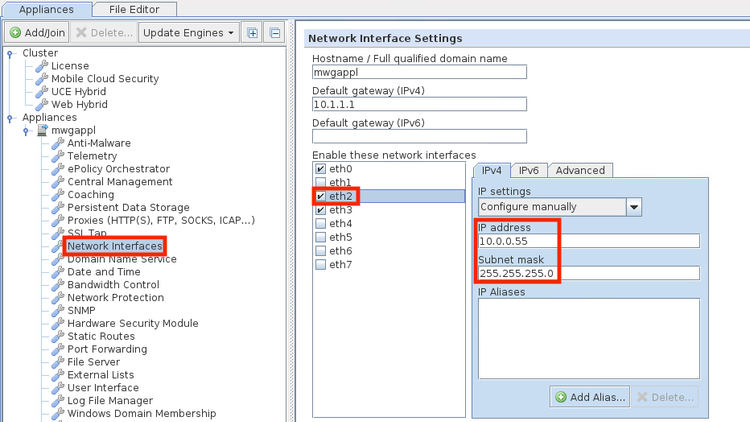Select Date and Time in the tree

[x=103, y=272]
